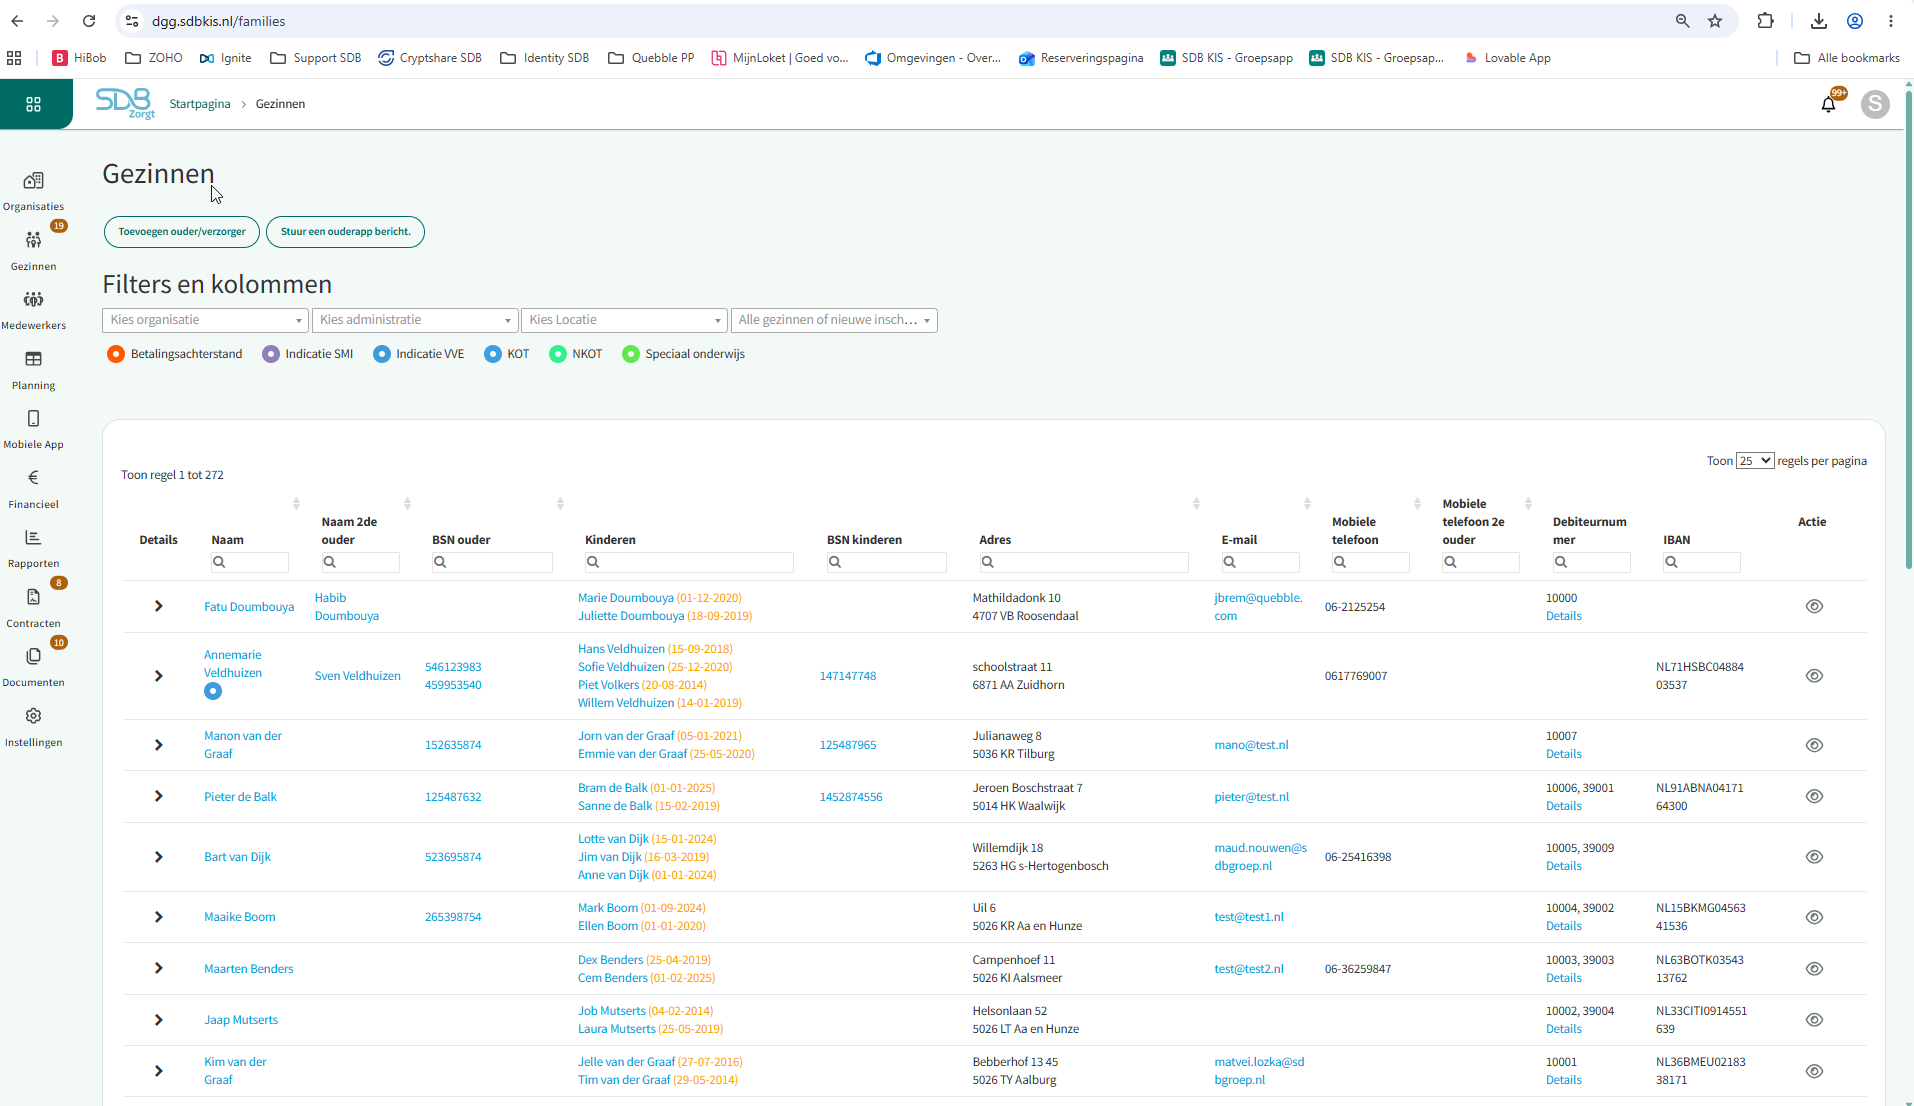Reload the browser page

[89, 21]
